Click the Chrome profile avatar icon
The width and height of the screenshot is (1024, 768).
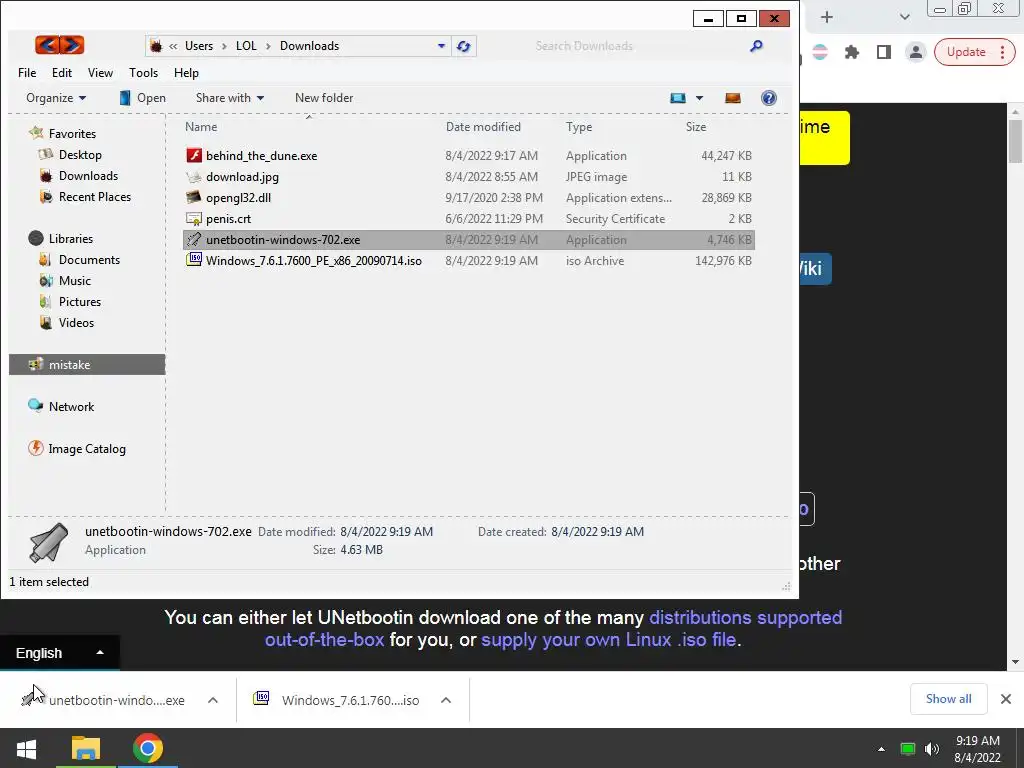(x=916, y=52)
